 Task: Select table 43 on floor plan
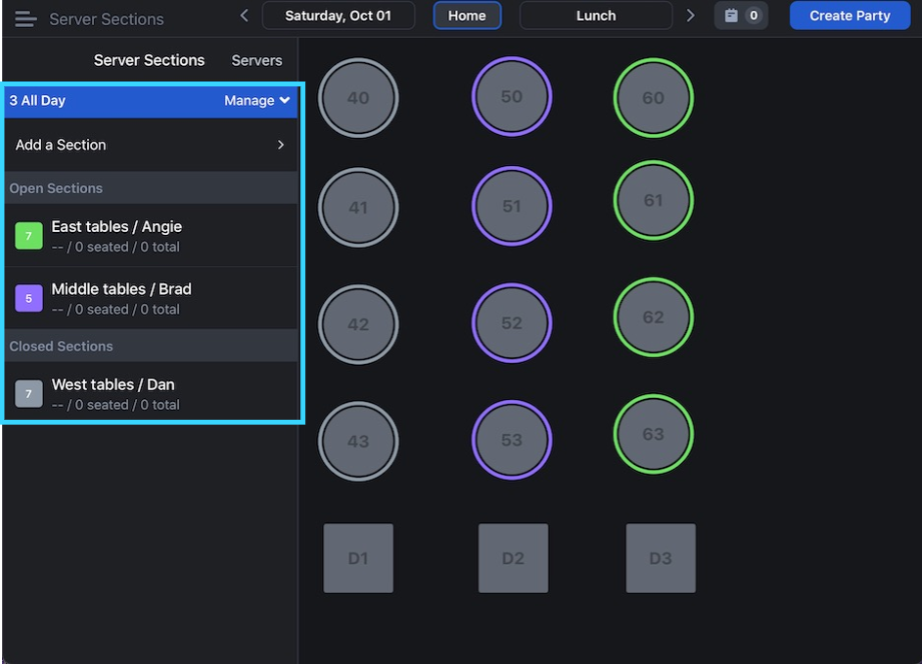point(358,441)
